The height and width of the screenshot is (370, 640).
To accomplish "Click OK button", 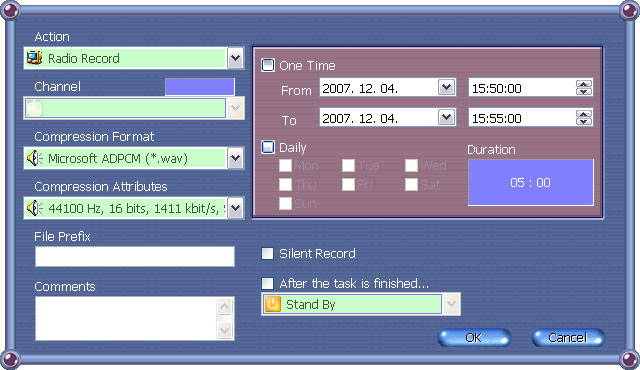I will tap(474, 338).
